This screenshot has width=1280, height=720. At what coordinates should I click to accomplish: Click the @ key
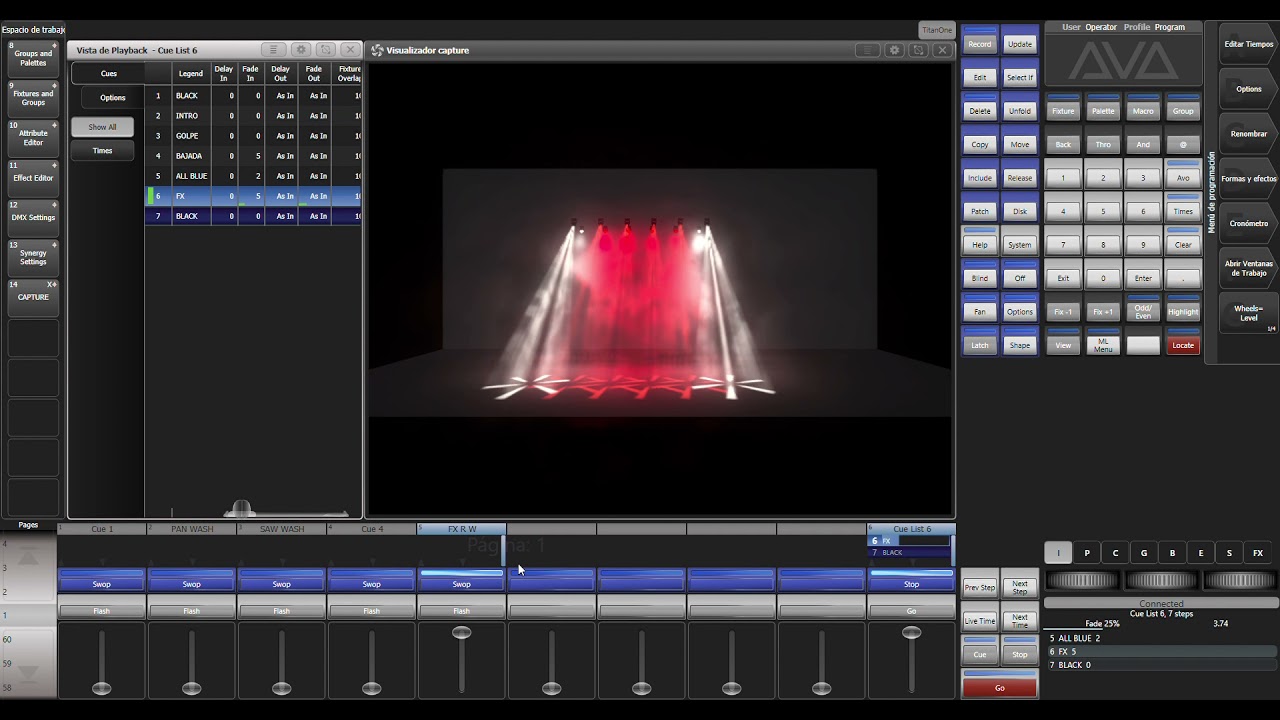point(1183,144)
